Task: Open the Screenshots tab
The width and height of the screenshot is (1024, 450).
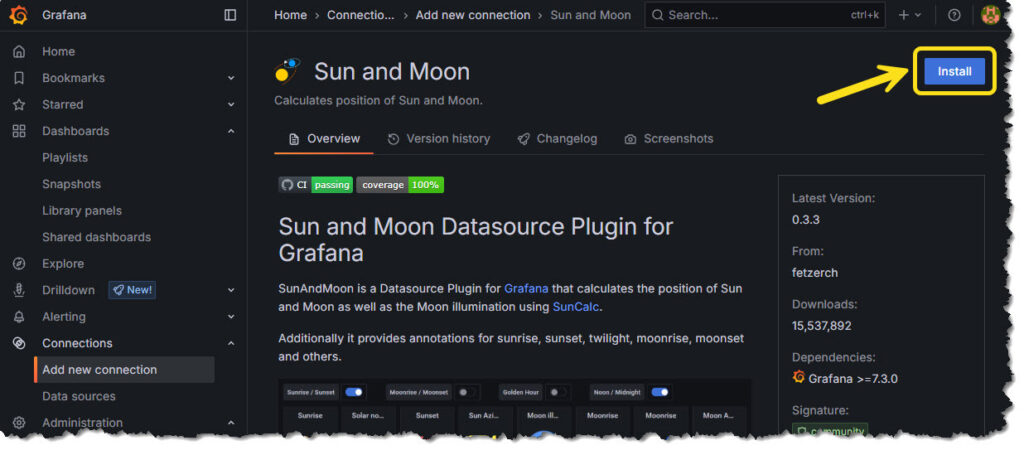Action: pyautogui.click(x=669, y=138)
